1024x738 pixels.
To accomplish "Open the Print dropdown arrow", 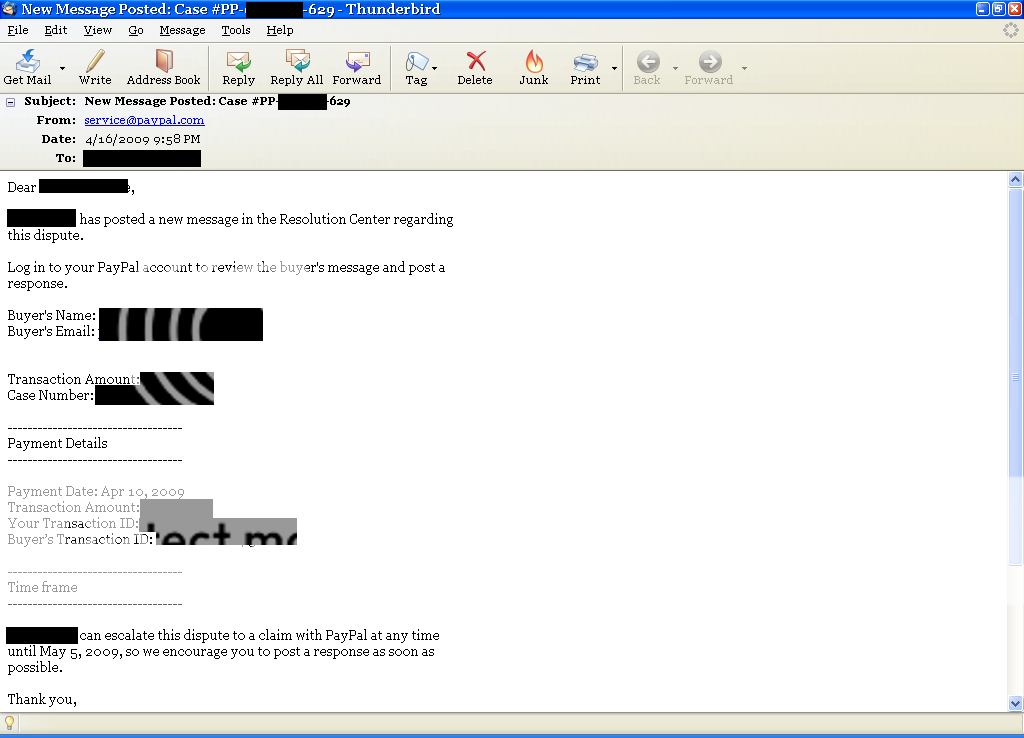I will pos(614,69).
